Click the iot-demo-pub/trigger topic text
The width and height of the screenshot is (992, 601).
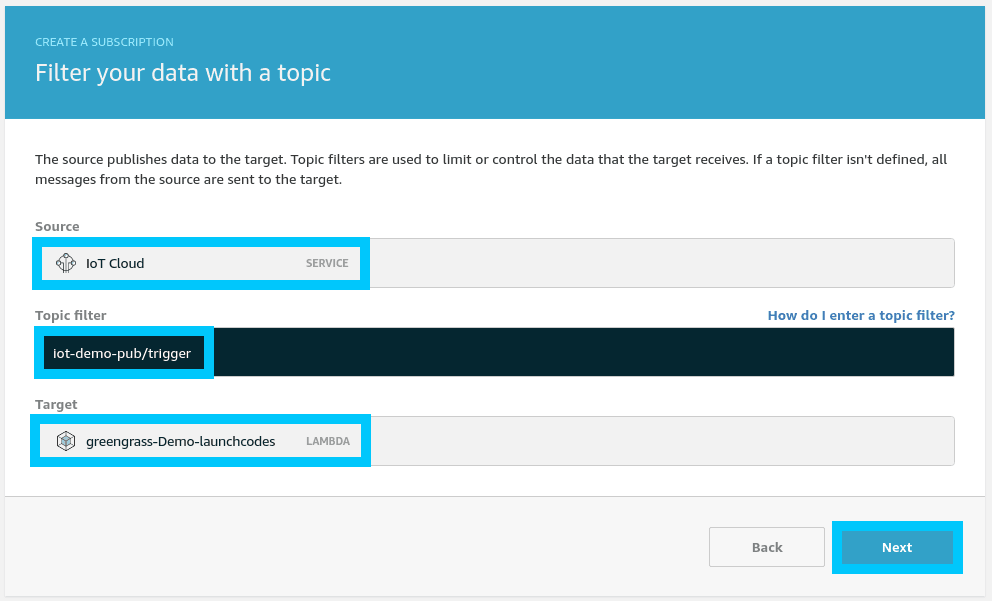coord(122,353)
